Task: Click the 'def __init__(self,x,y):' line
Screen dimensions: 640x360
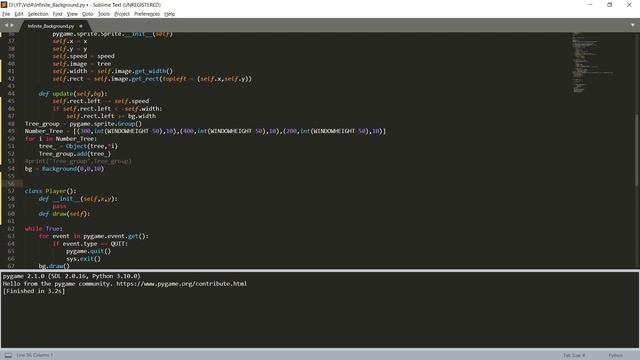Action: point(78,199)
